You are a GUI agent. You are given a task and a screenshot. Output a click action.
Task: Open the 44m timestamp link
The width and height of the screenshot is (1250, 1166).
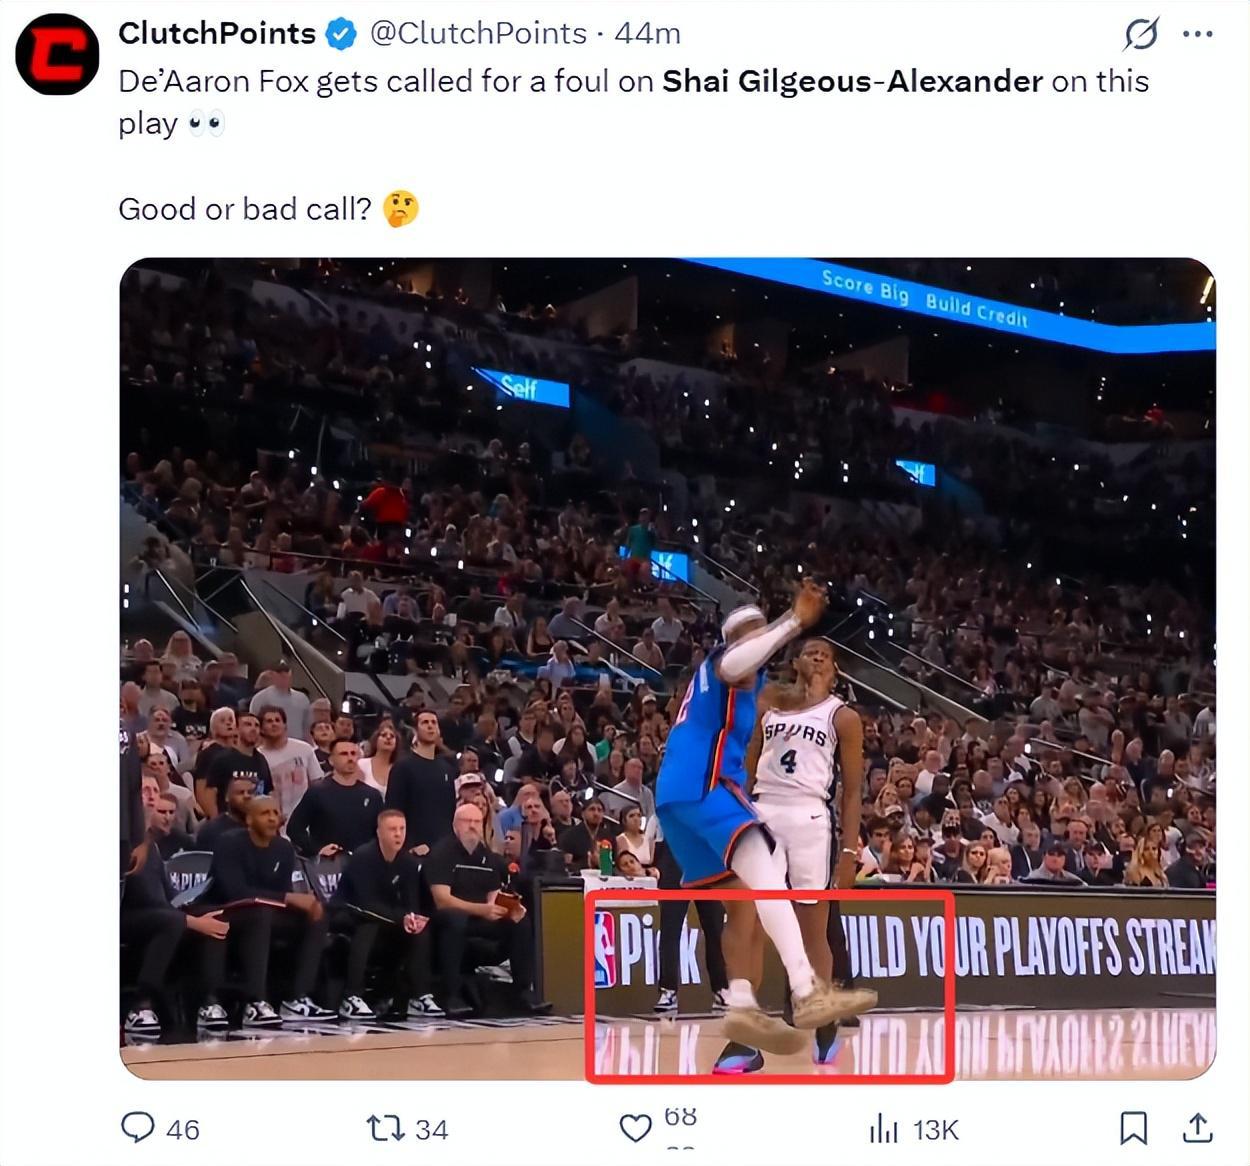click(x=647, y=33)
